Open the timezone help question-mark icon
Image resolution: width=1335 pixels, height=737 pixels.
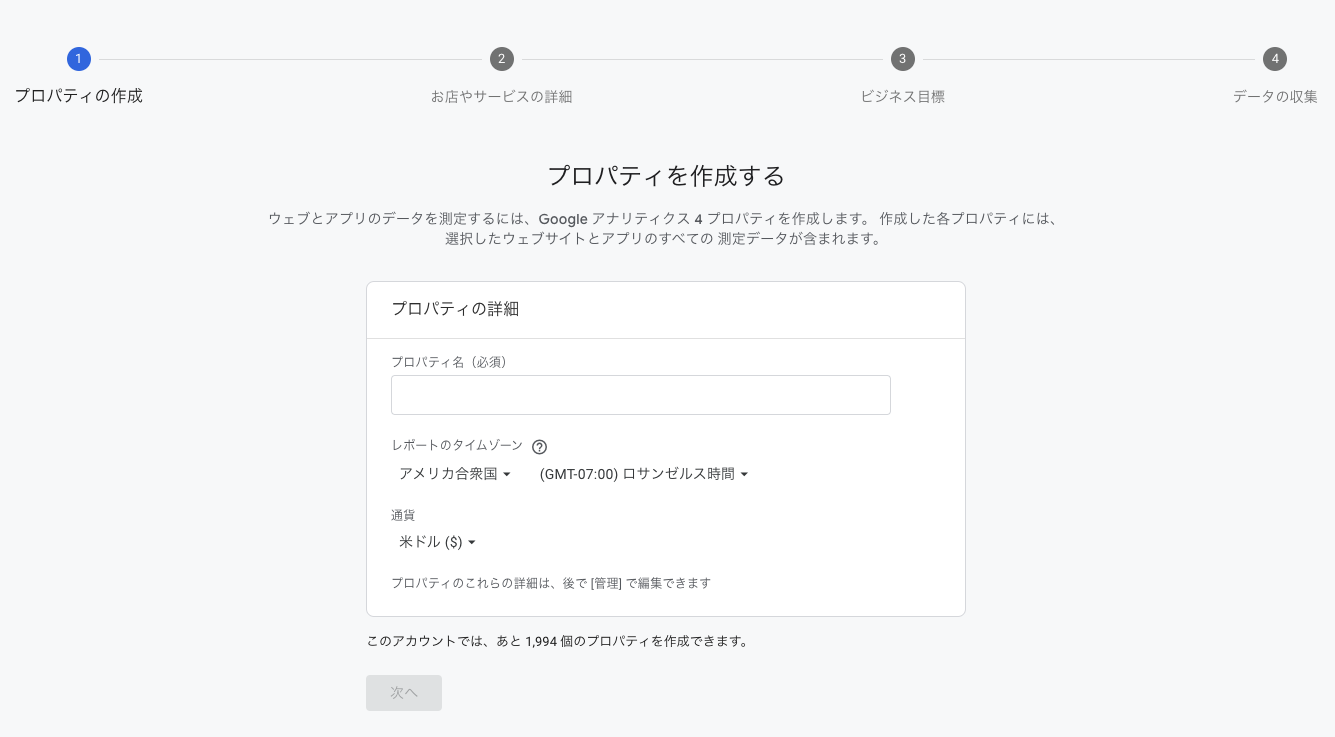pos(540,447)
